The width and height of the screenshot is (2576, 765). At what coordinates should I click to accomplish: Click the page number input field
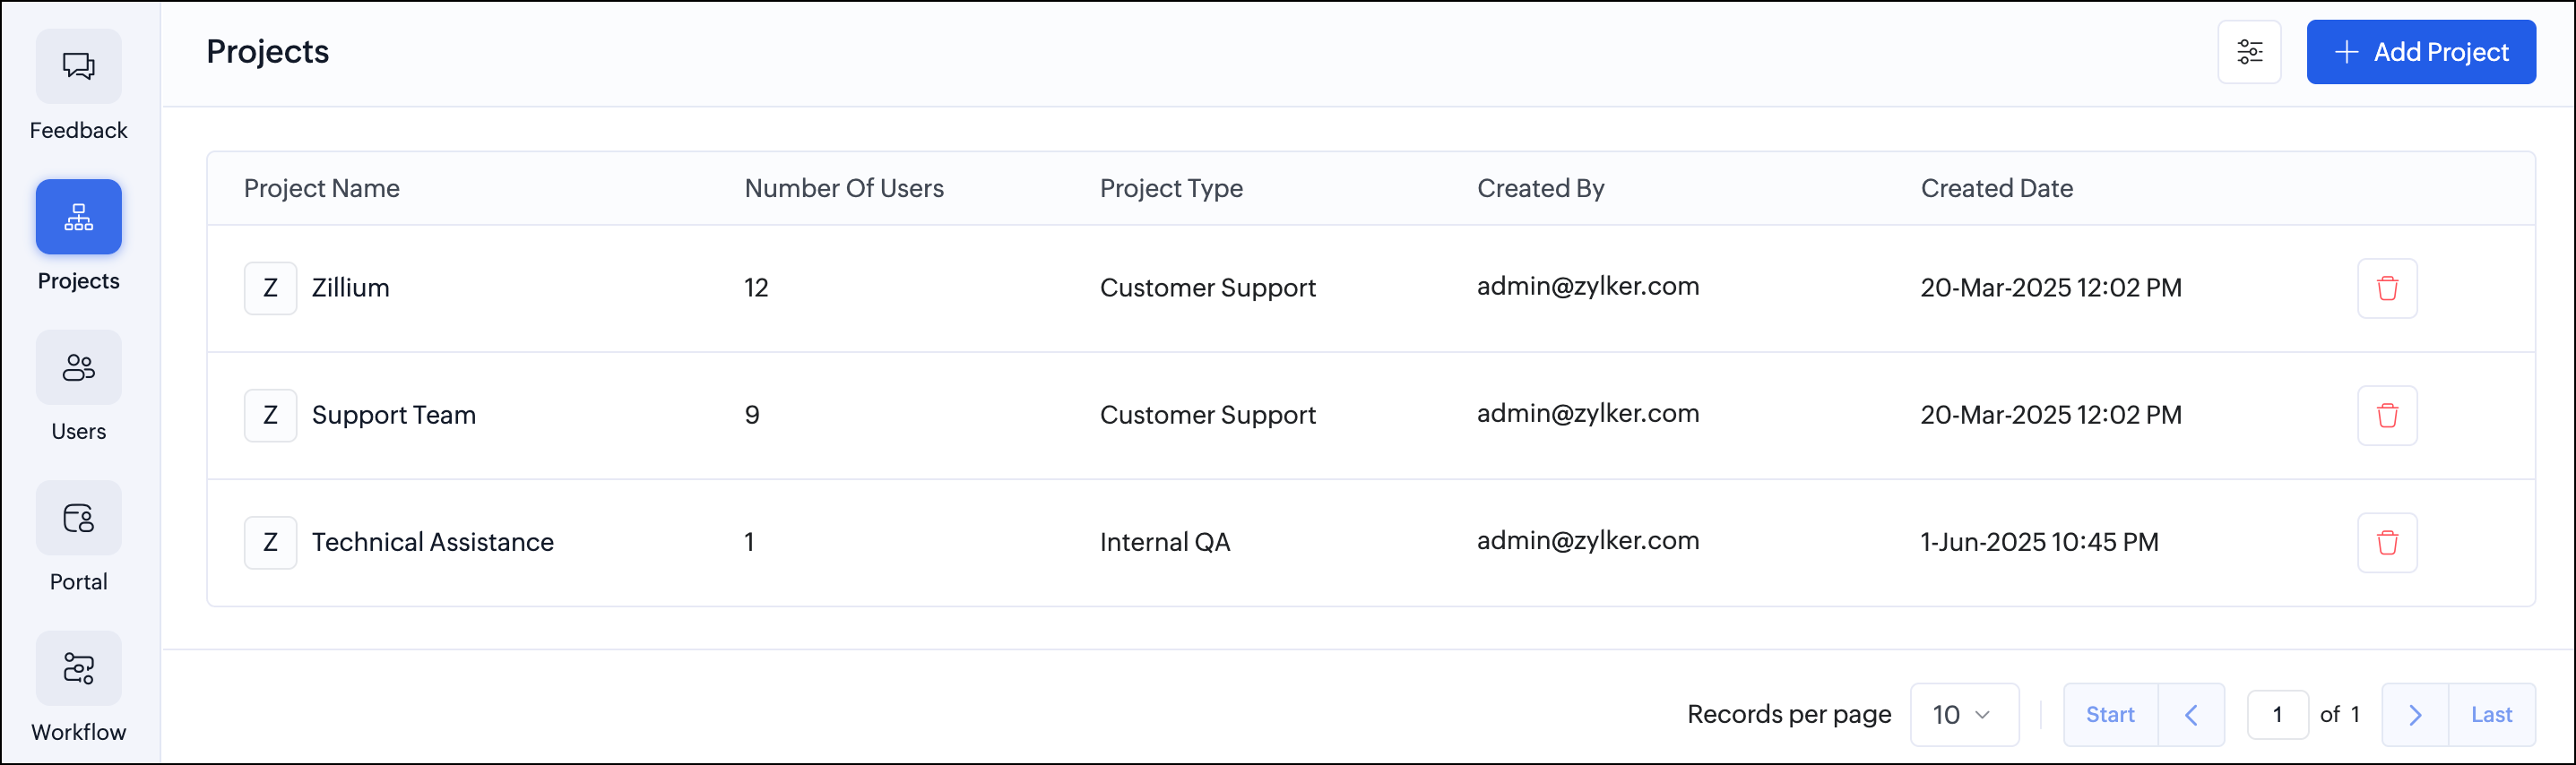pos(2277,714)
